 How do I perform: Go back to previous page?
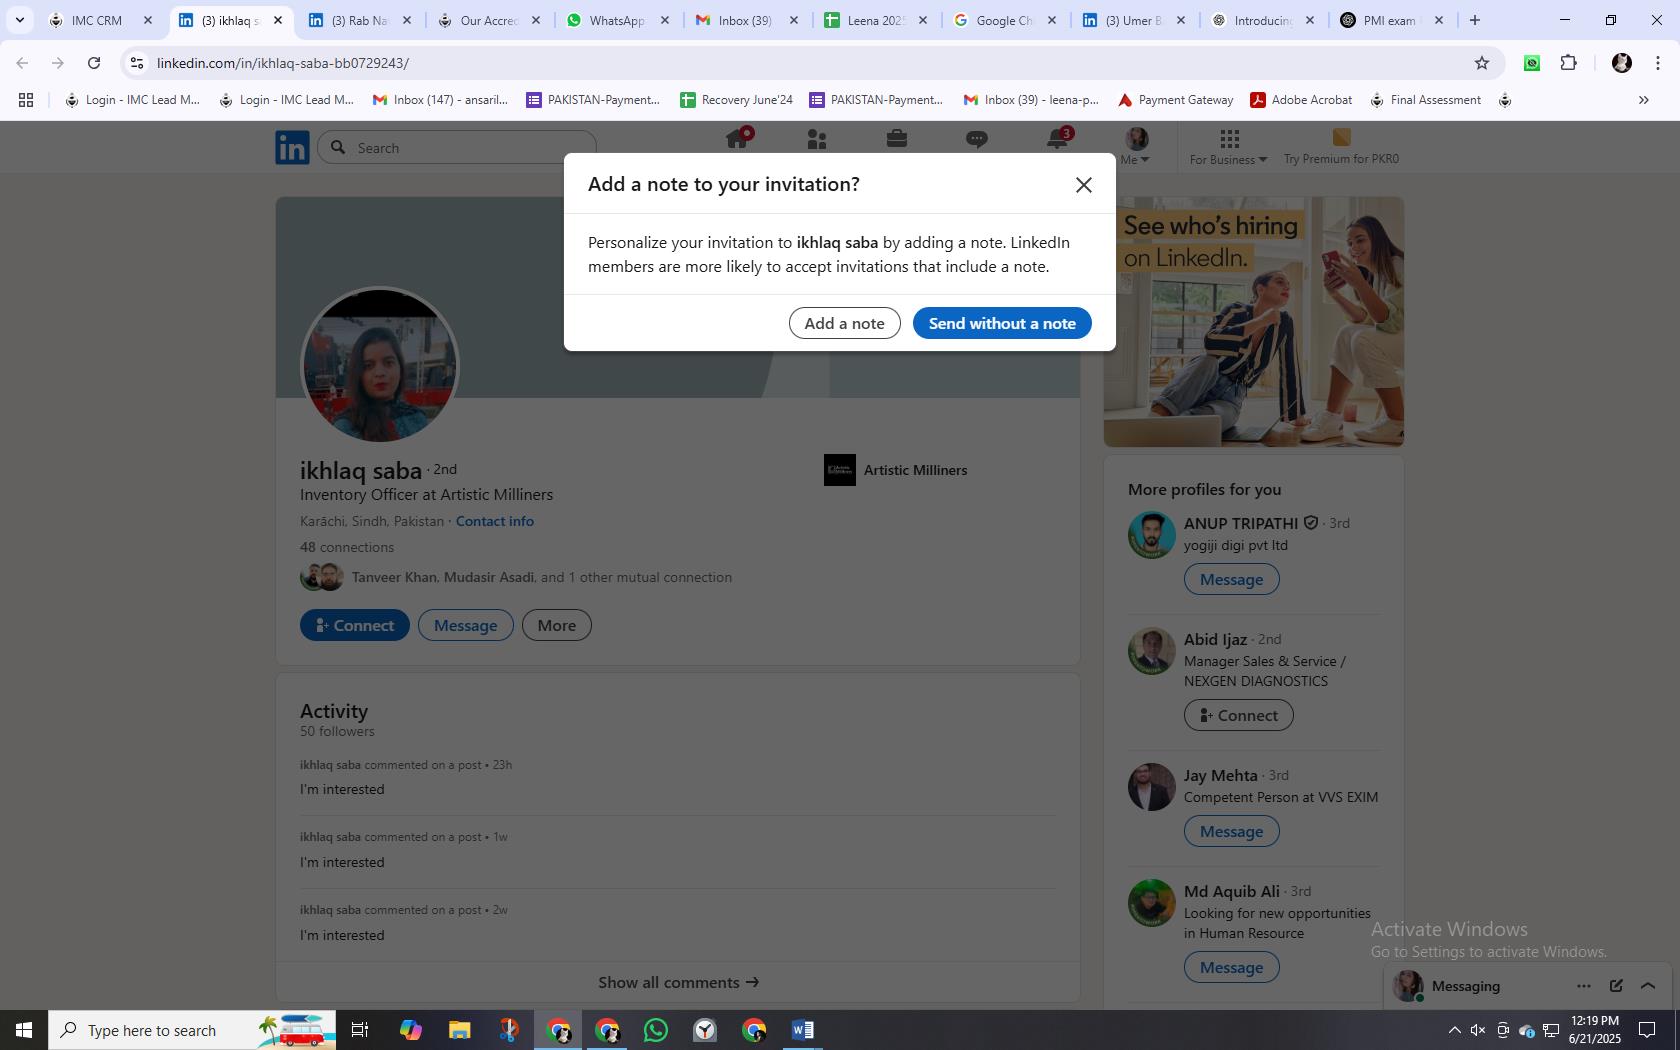(22, 63)
